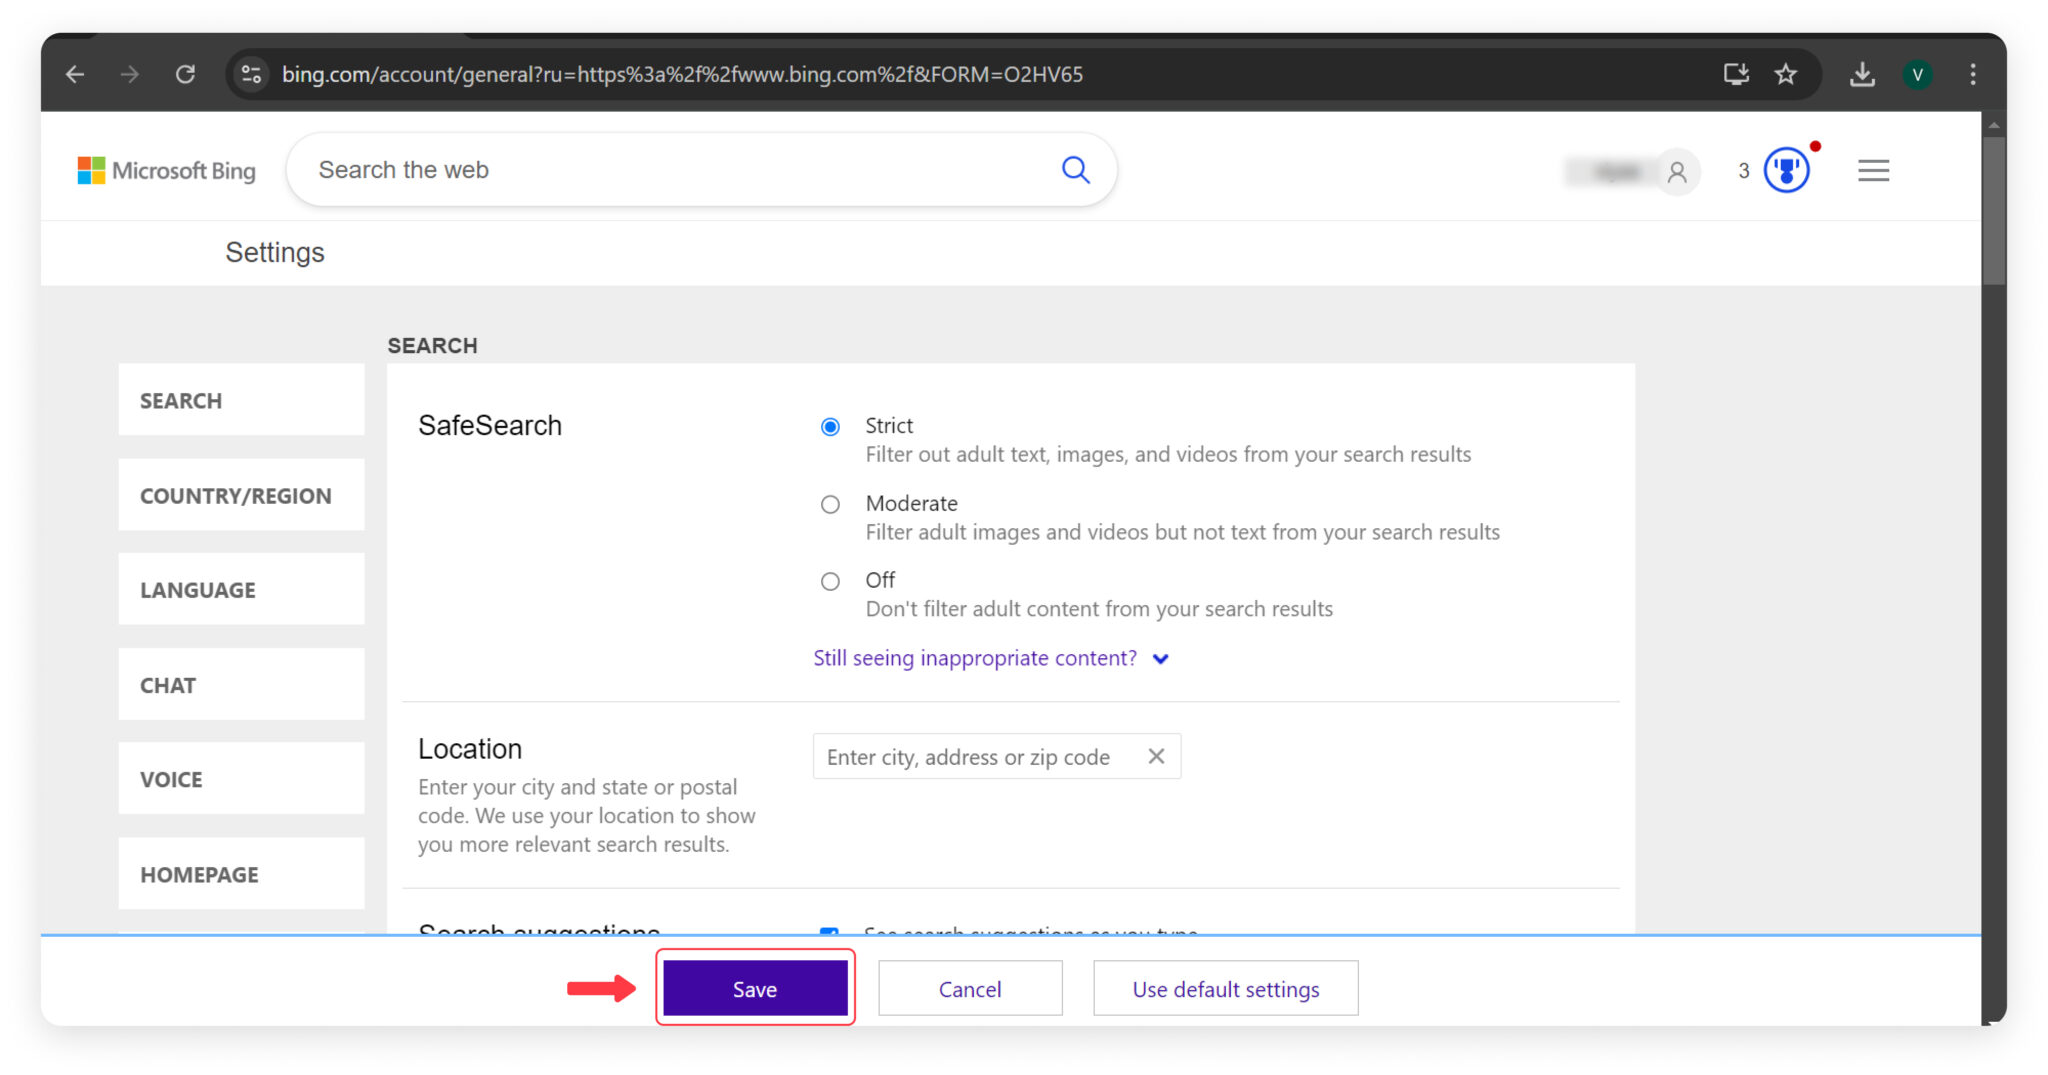2048x1075 pixels.
Task: Open the LANGUAGE settings section
Action: (x=241, y=589)
